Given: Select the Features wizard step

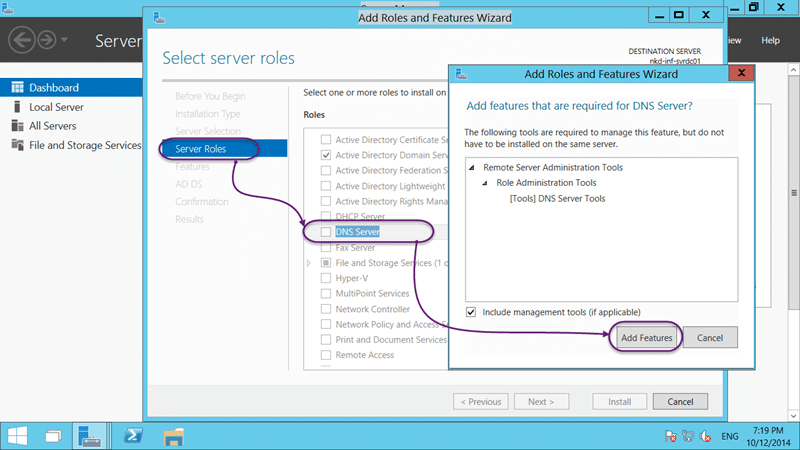Looking at the screenshot, I should tap(192, 166).
